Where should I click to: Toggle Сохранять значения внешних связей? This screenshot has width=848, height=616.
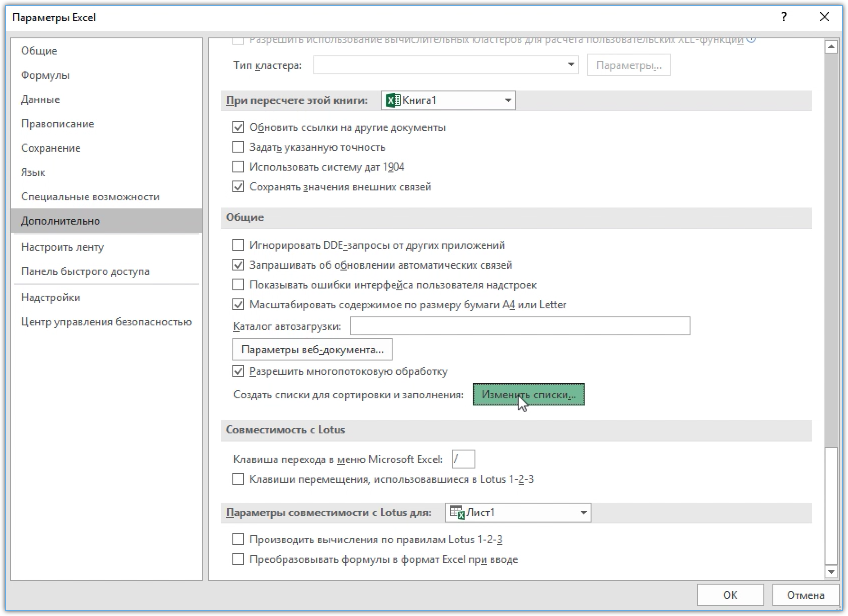[238, 187]
